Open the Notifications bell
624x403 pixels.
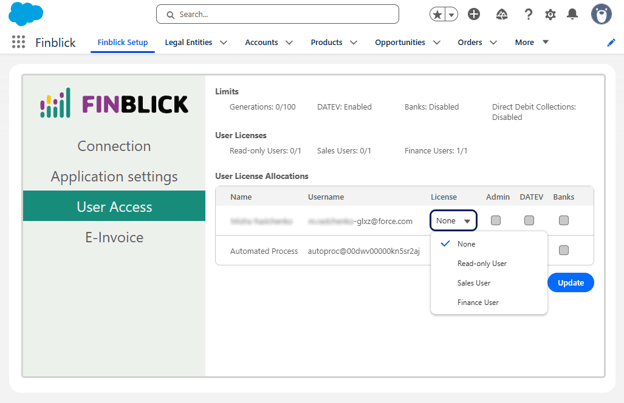tap(572, 14)
